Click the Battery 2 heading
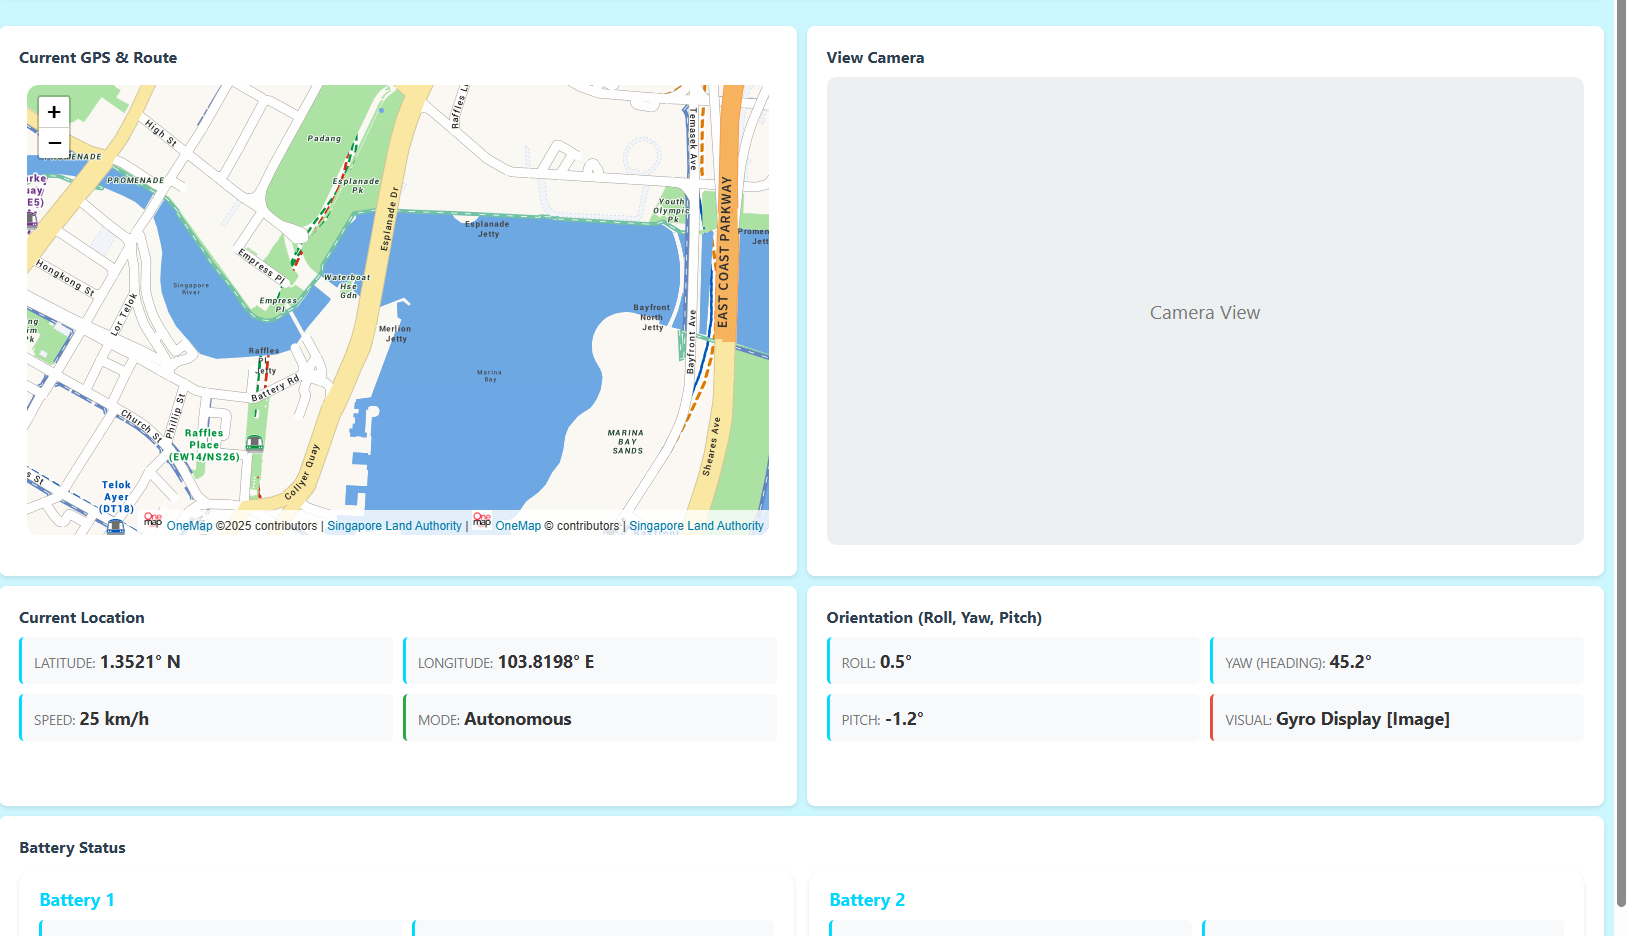 [867, 900]
